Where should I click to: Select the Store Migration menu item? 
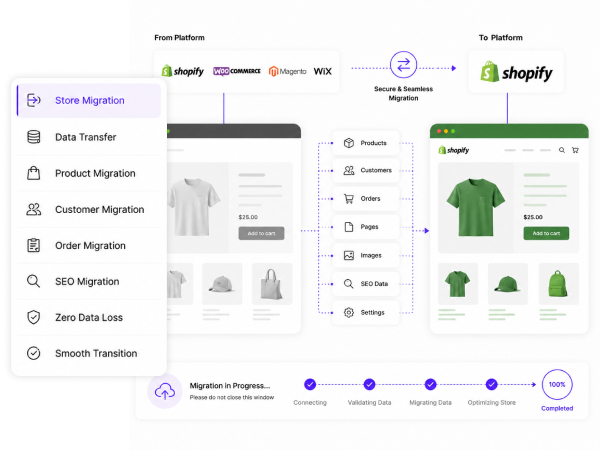[x=89, y=100]
